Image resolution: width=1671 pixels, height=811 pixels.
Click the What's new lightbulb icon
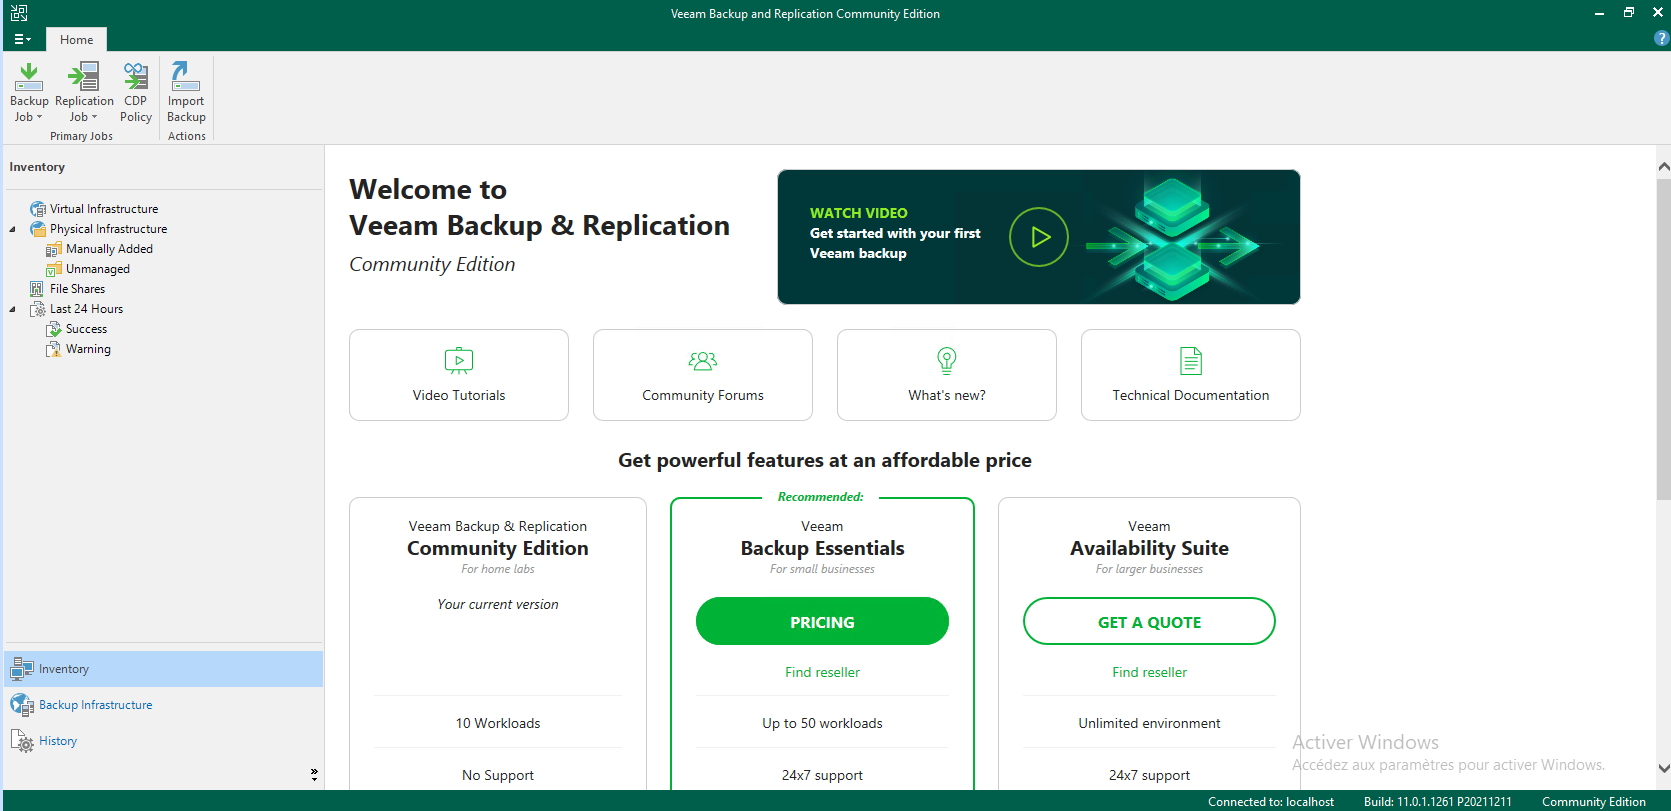tap(947, 360)
